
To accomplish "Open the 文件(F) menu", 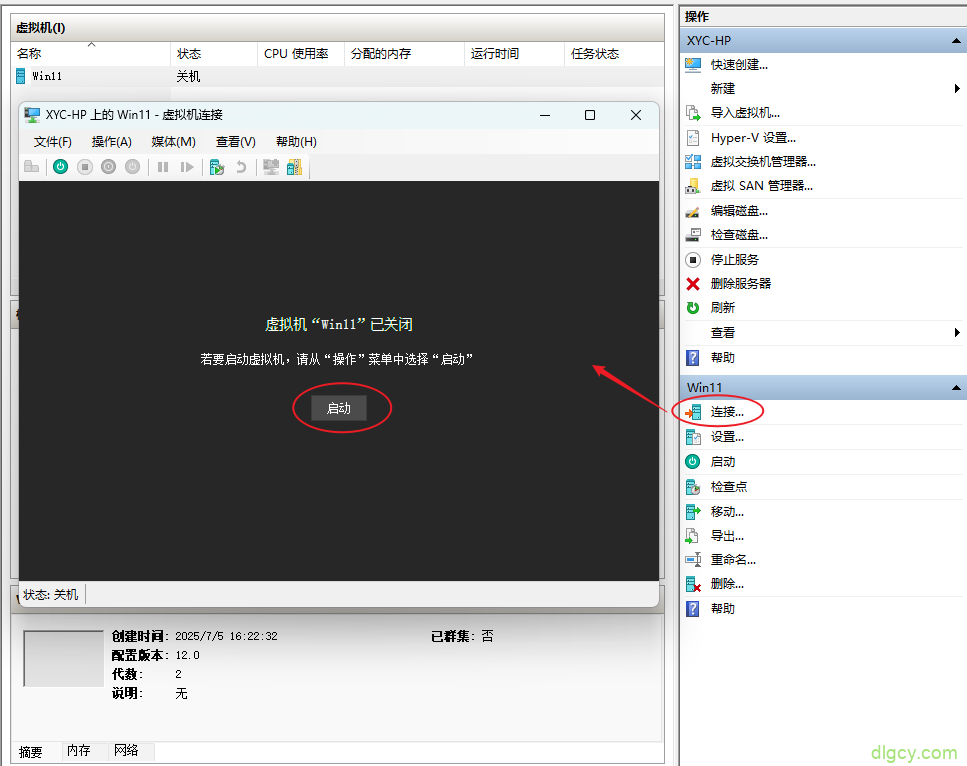I will tap(52, 142).
